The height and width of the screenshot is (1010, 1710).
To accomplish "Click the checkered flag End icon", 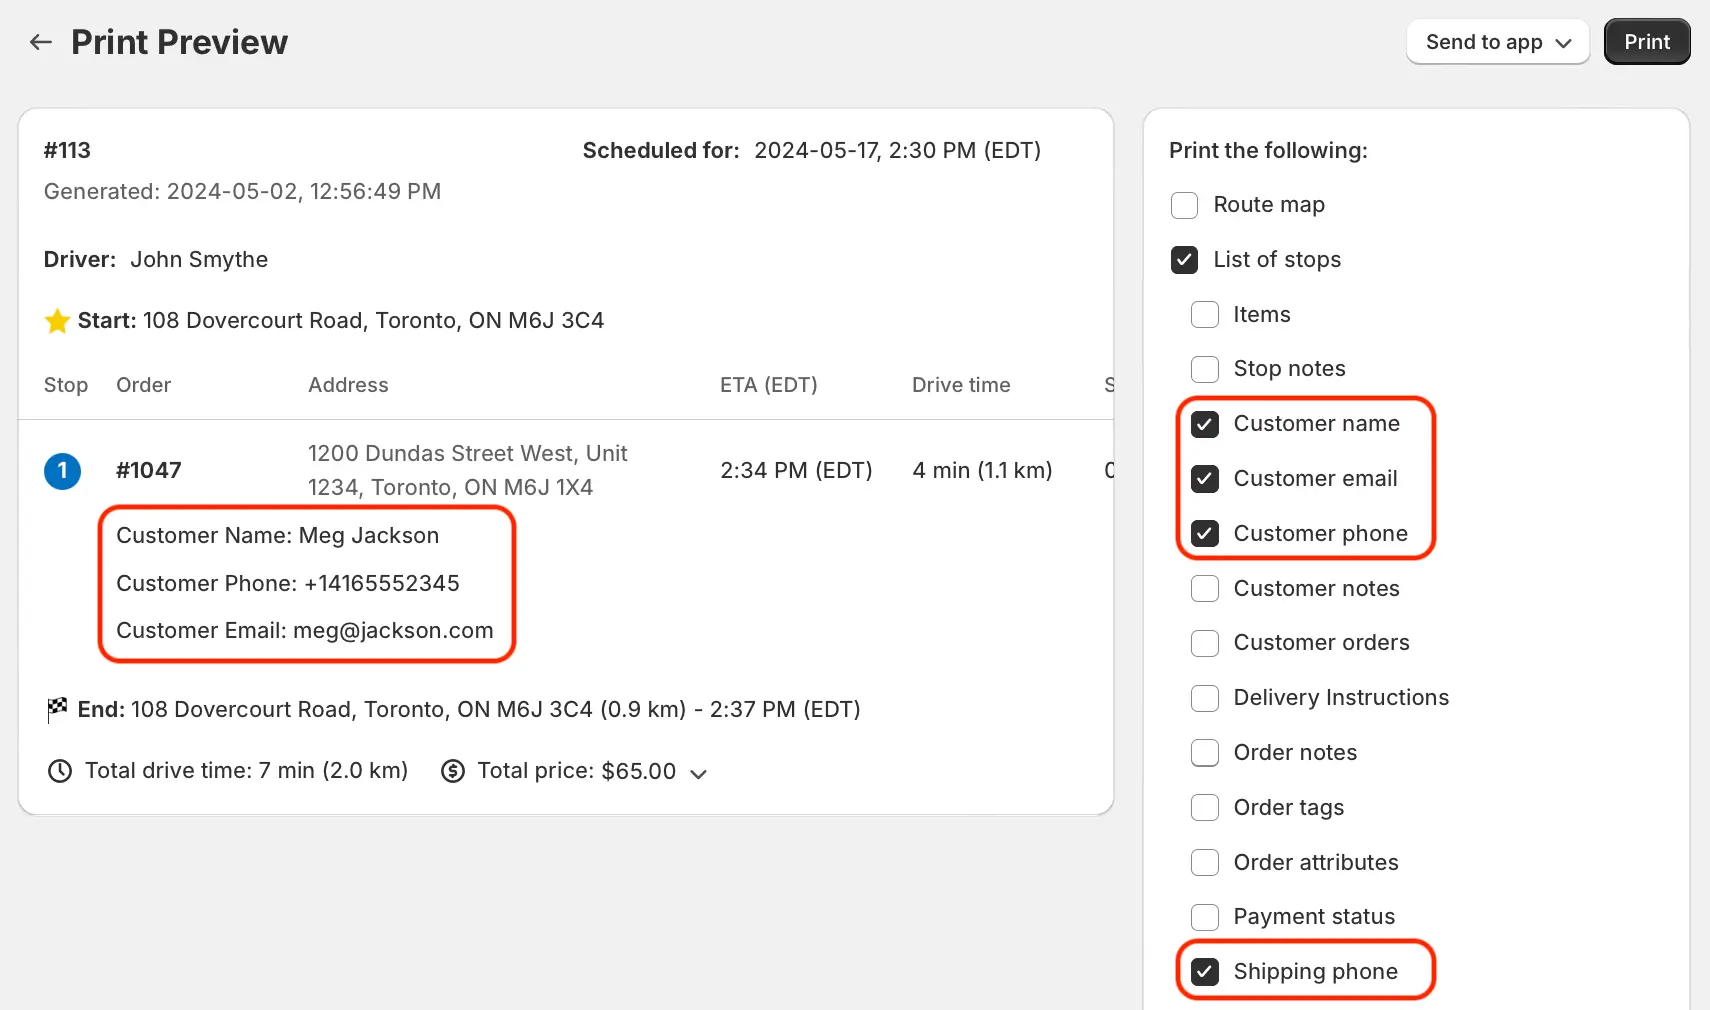I will [57, 709].
